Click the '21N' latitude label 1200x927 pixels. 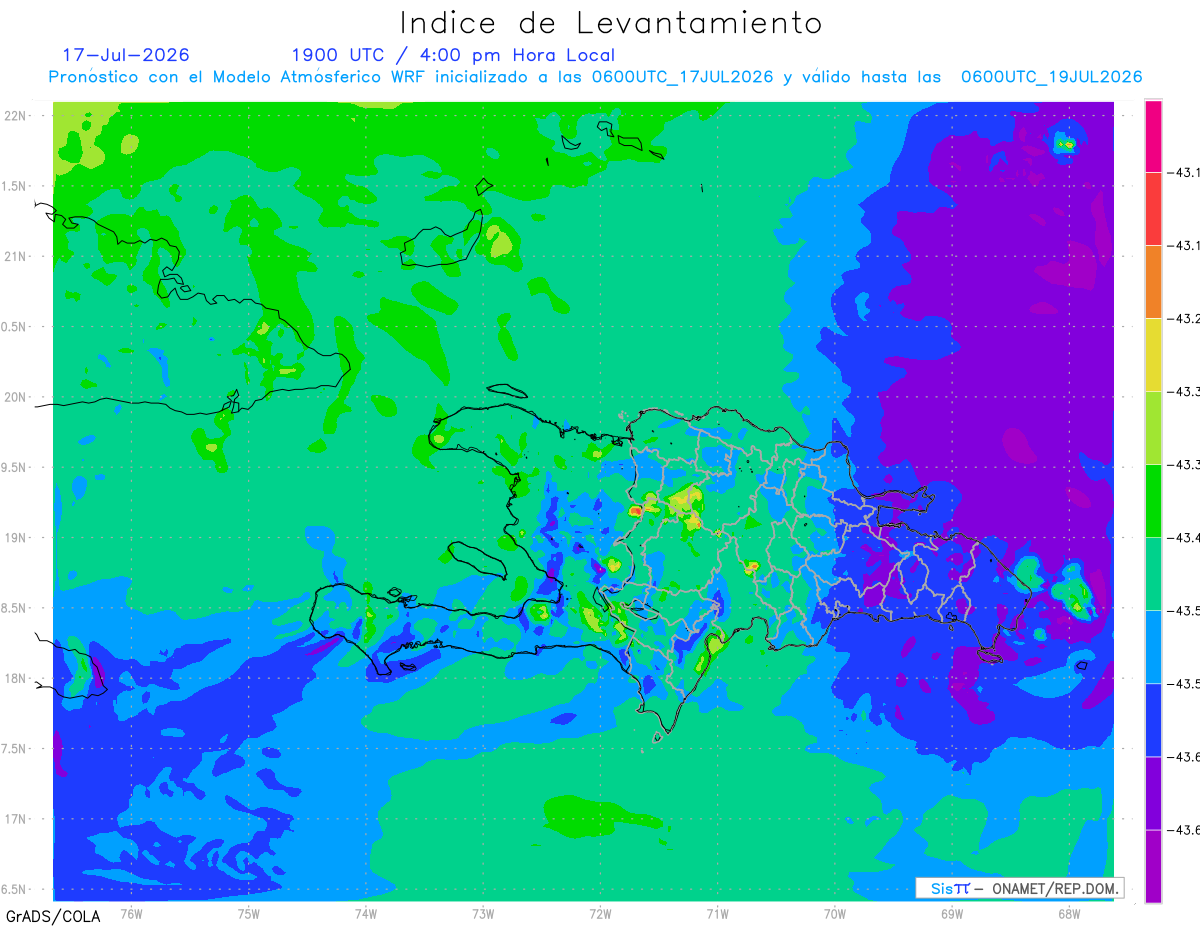pos(16,257)
